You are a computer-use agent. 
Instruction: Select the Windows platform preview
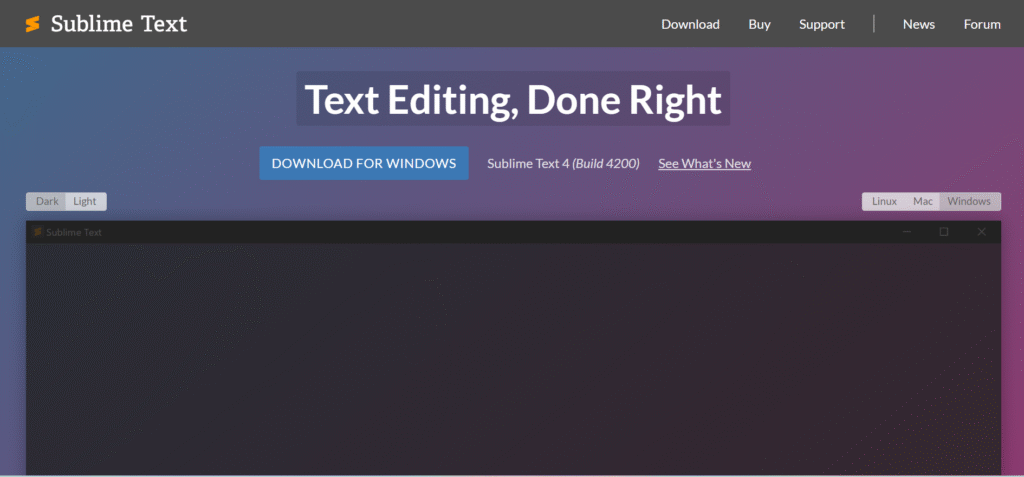coord(969,201)
